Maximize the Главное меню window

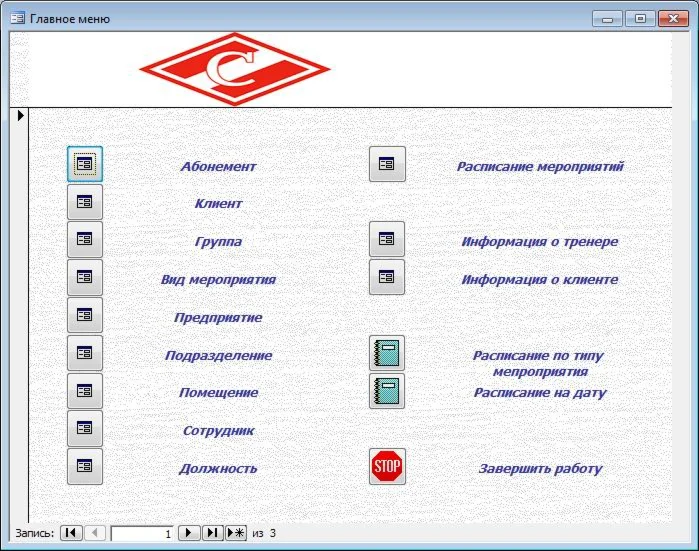pyautogui.click(x=640, y=19)
